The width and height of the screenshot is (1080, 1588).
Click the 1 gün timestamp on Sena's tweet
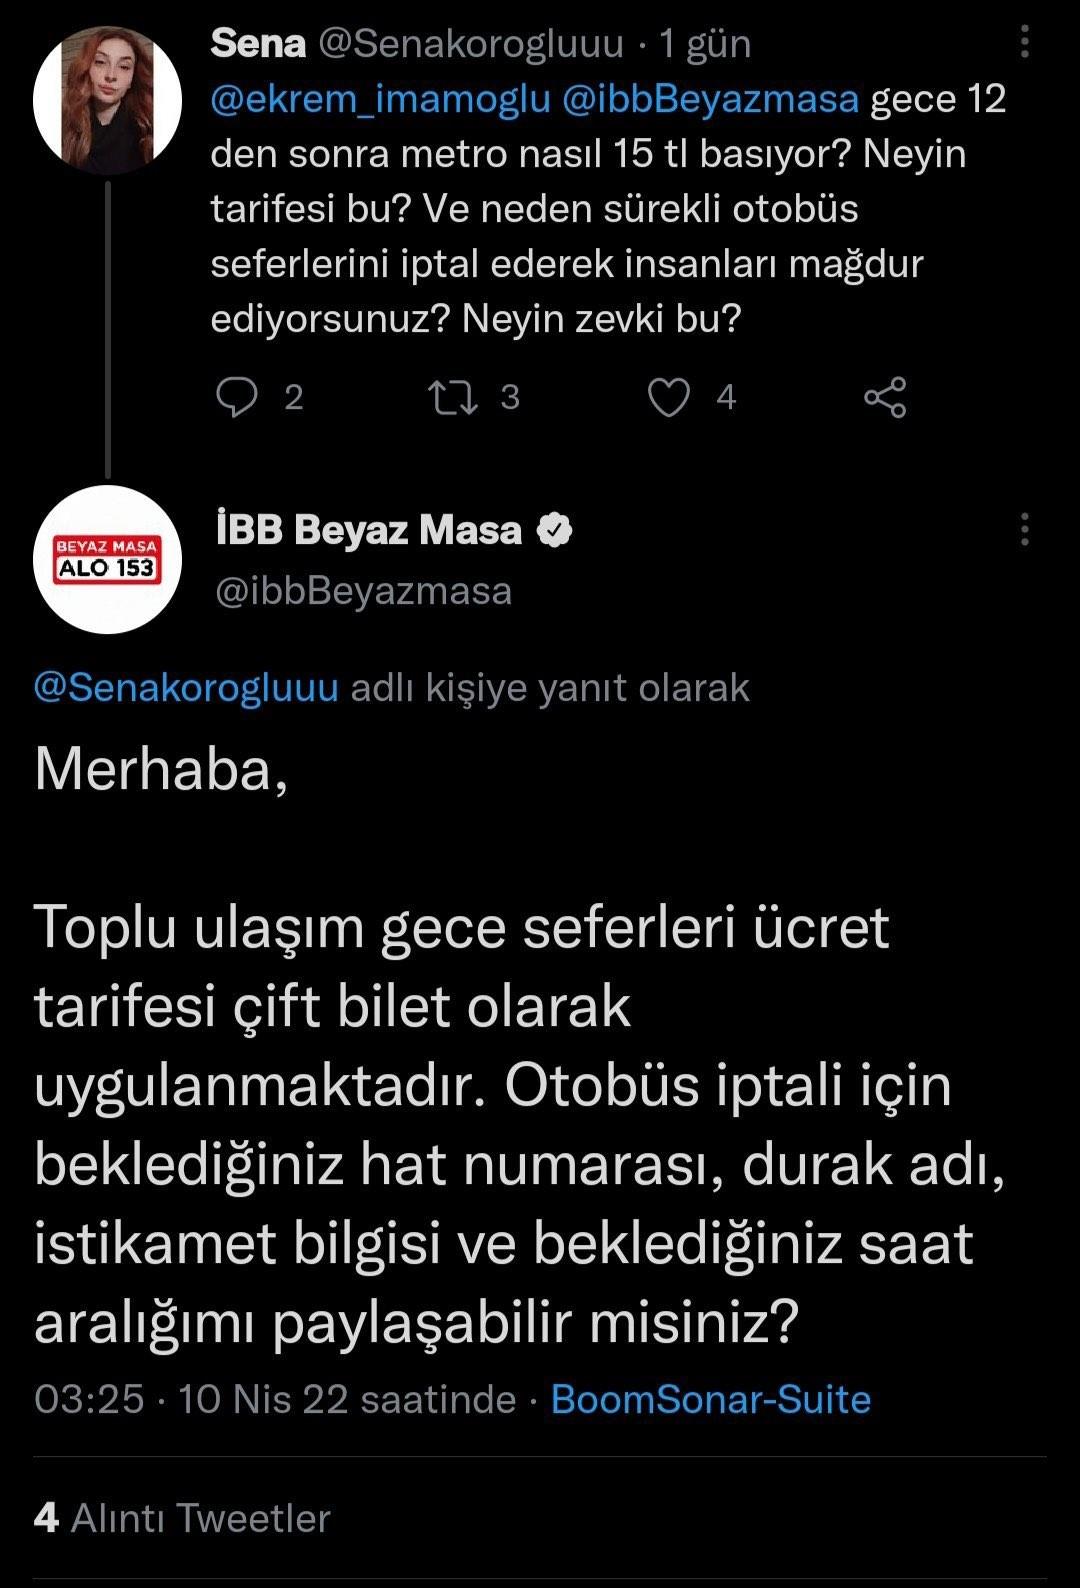704,43
